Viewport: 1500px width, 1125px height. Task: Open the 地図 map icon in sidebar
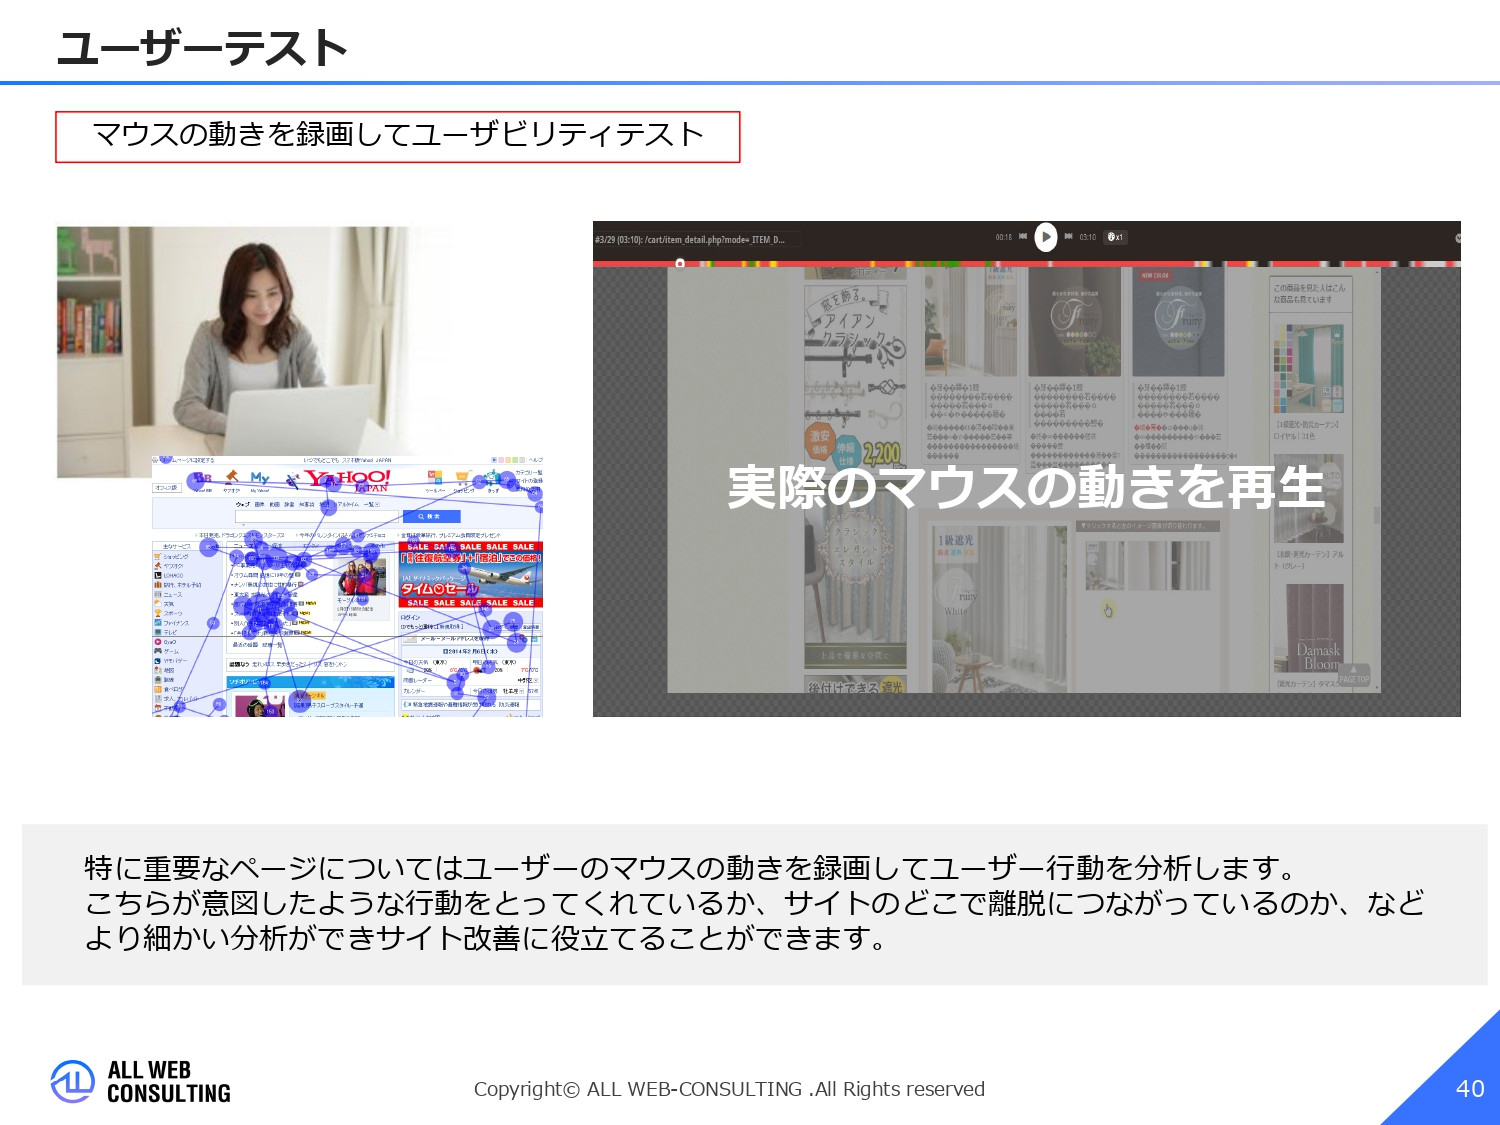(x=157, y=670)
